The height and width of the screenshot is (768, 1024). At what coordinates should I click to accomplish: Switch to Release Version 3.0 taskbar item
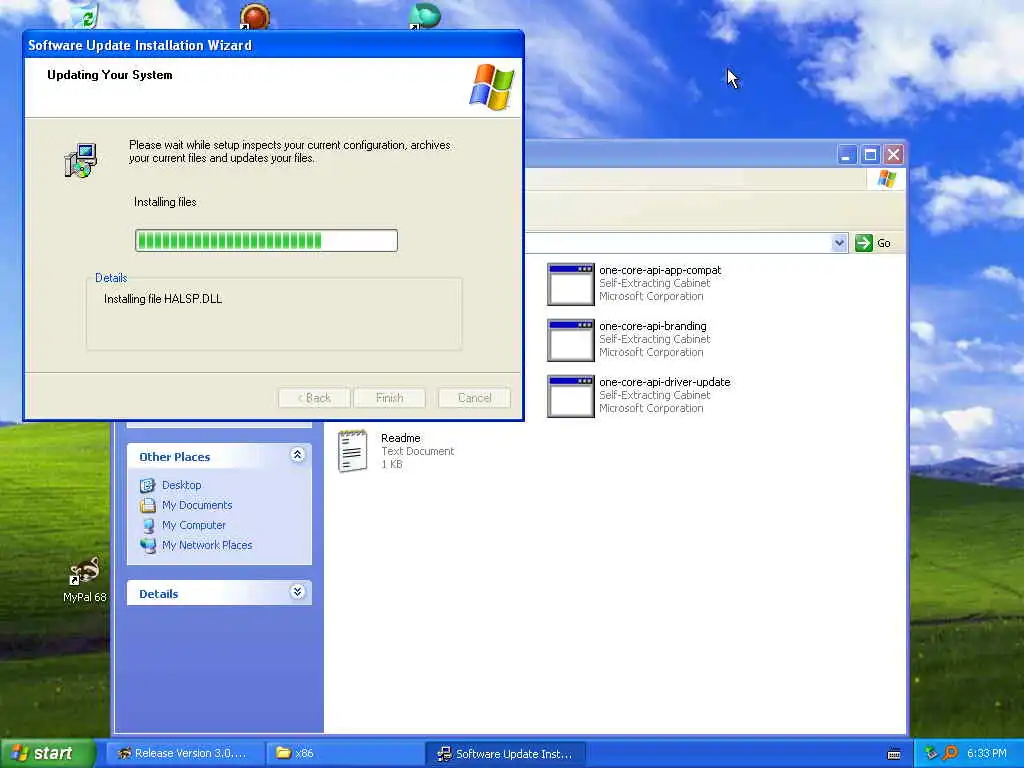tap(186, 754)
